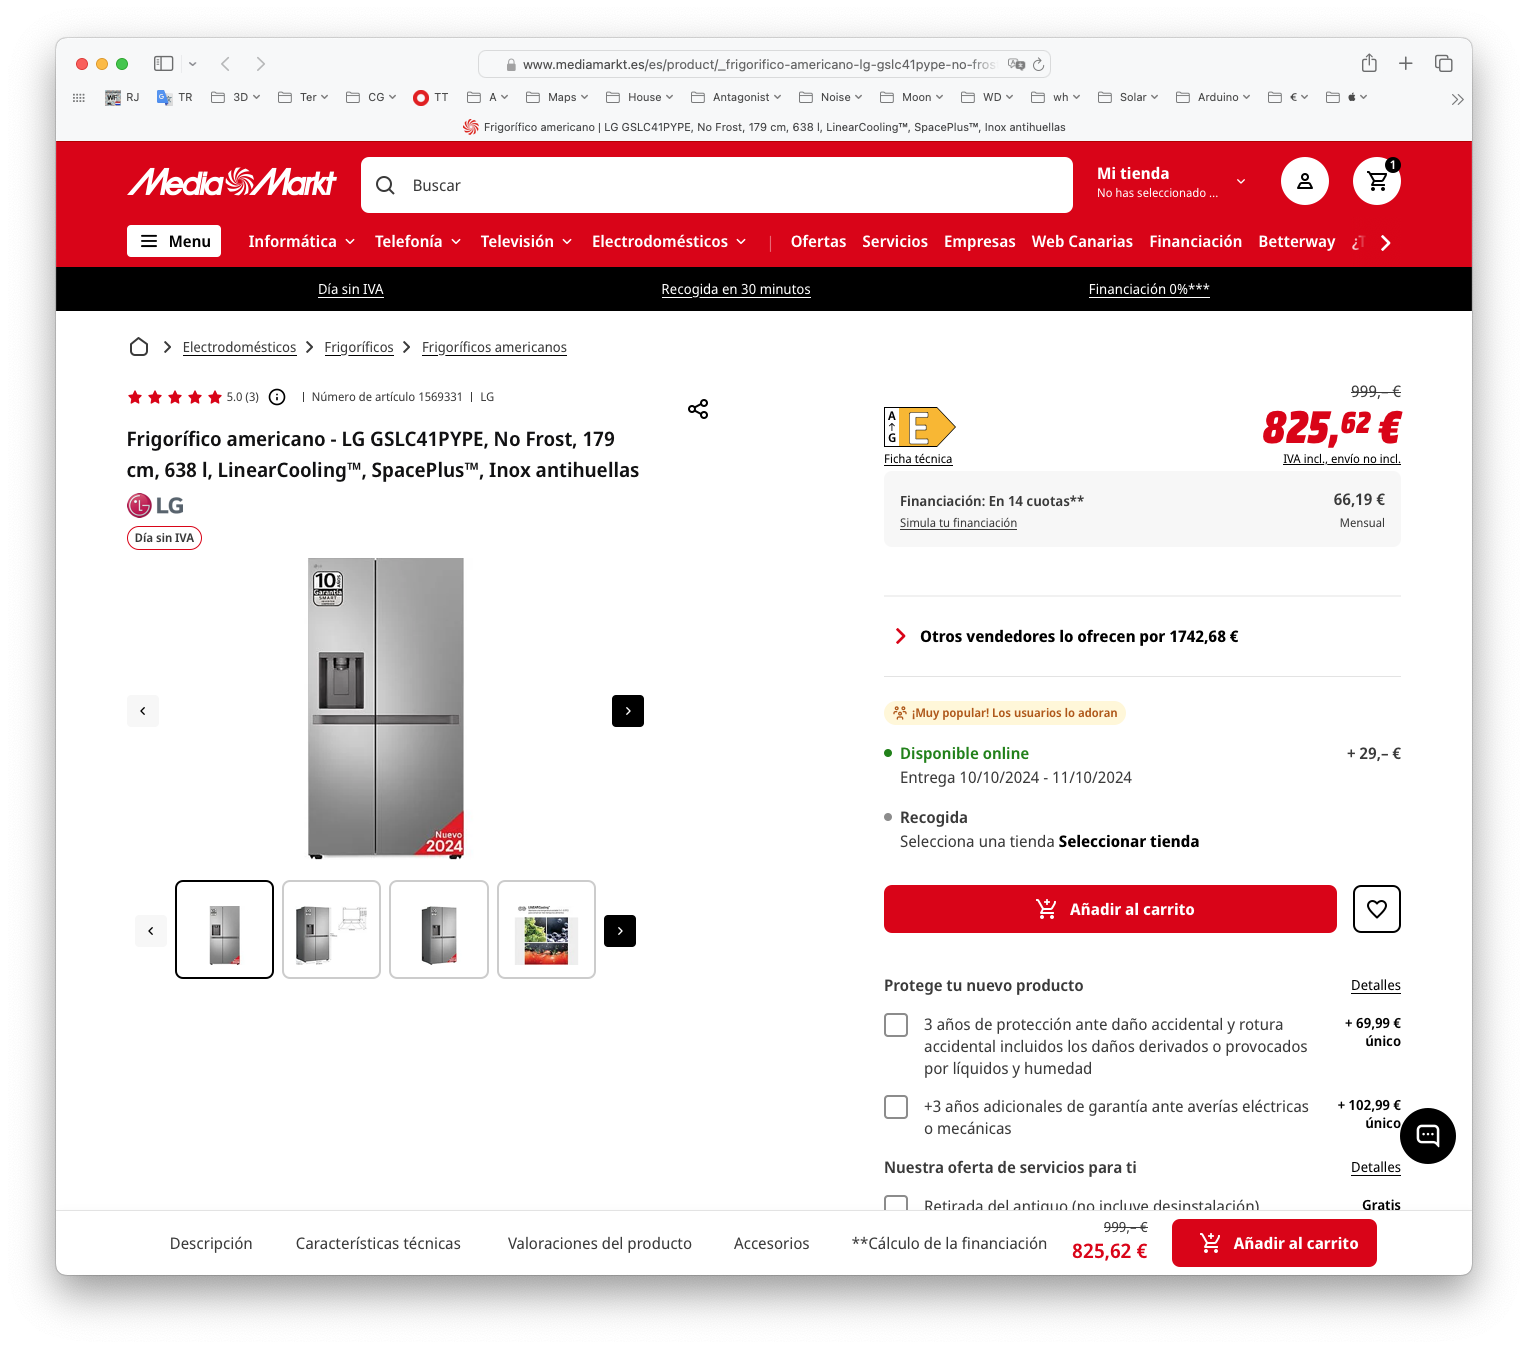Advance product image with right arrow

click(x=628, y=711)
